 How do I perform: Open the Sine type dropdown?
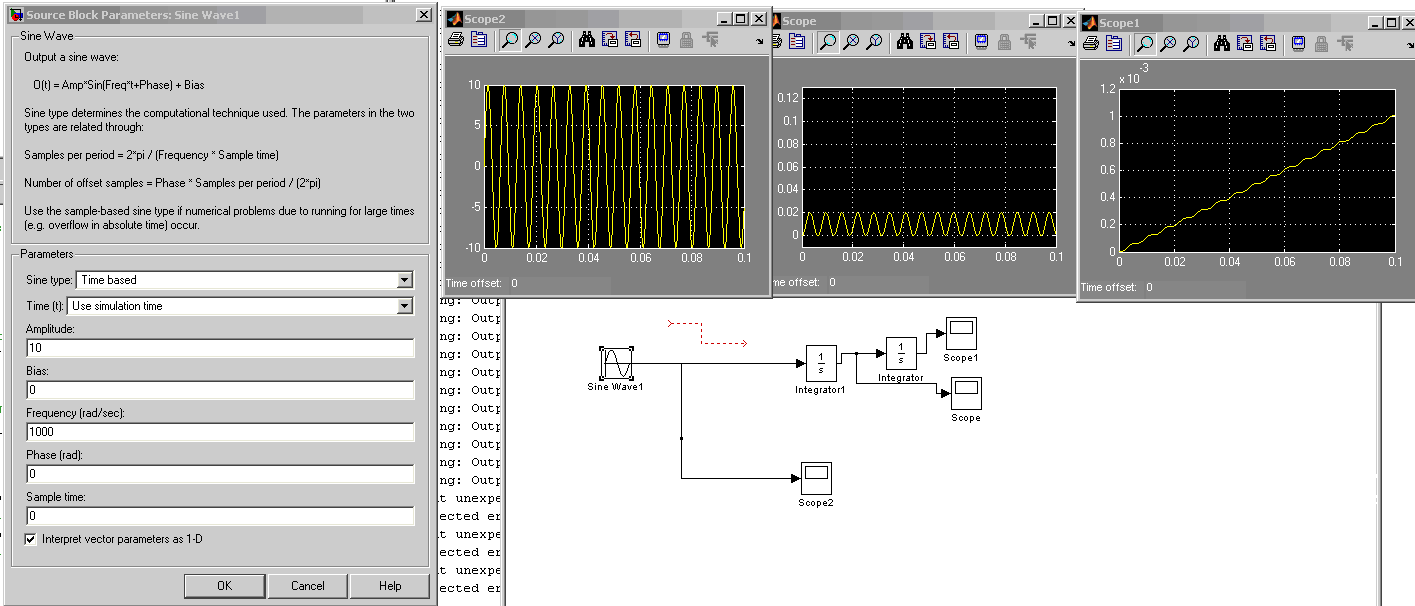pyautogui.click(x=404, y=281)
